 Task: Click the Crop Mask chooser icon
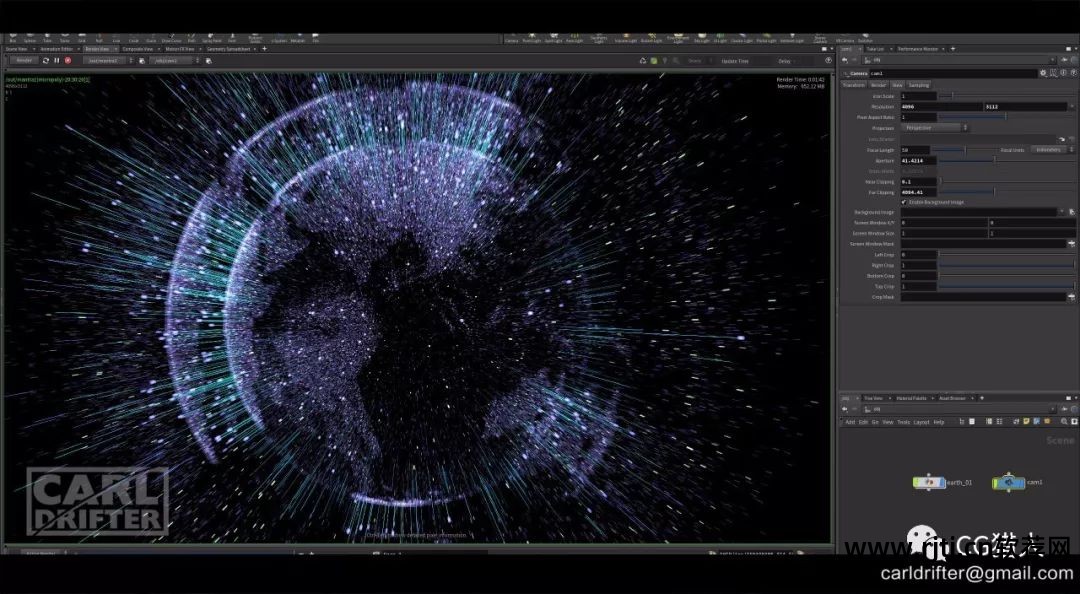point(1071,297)
